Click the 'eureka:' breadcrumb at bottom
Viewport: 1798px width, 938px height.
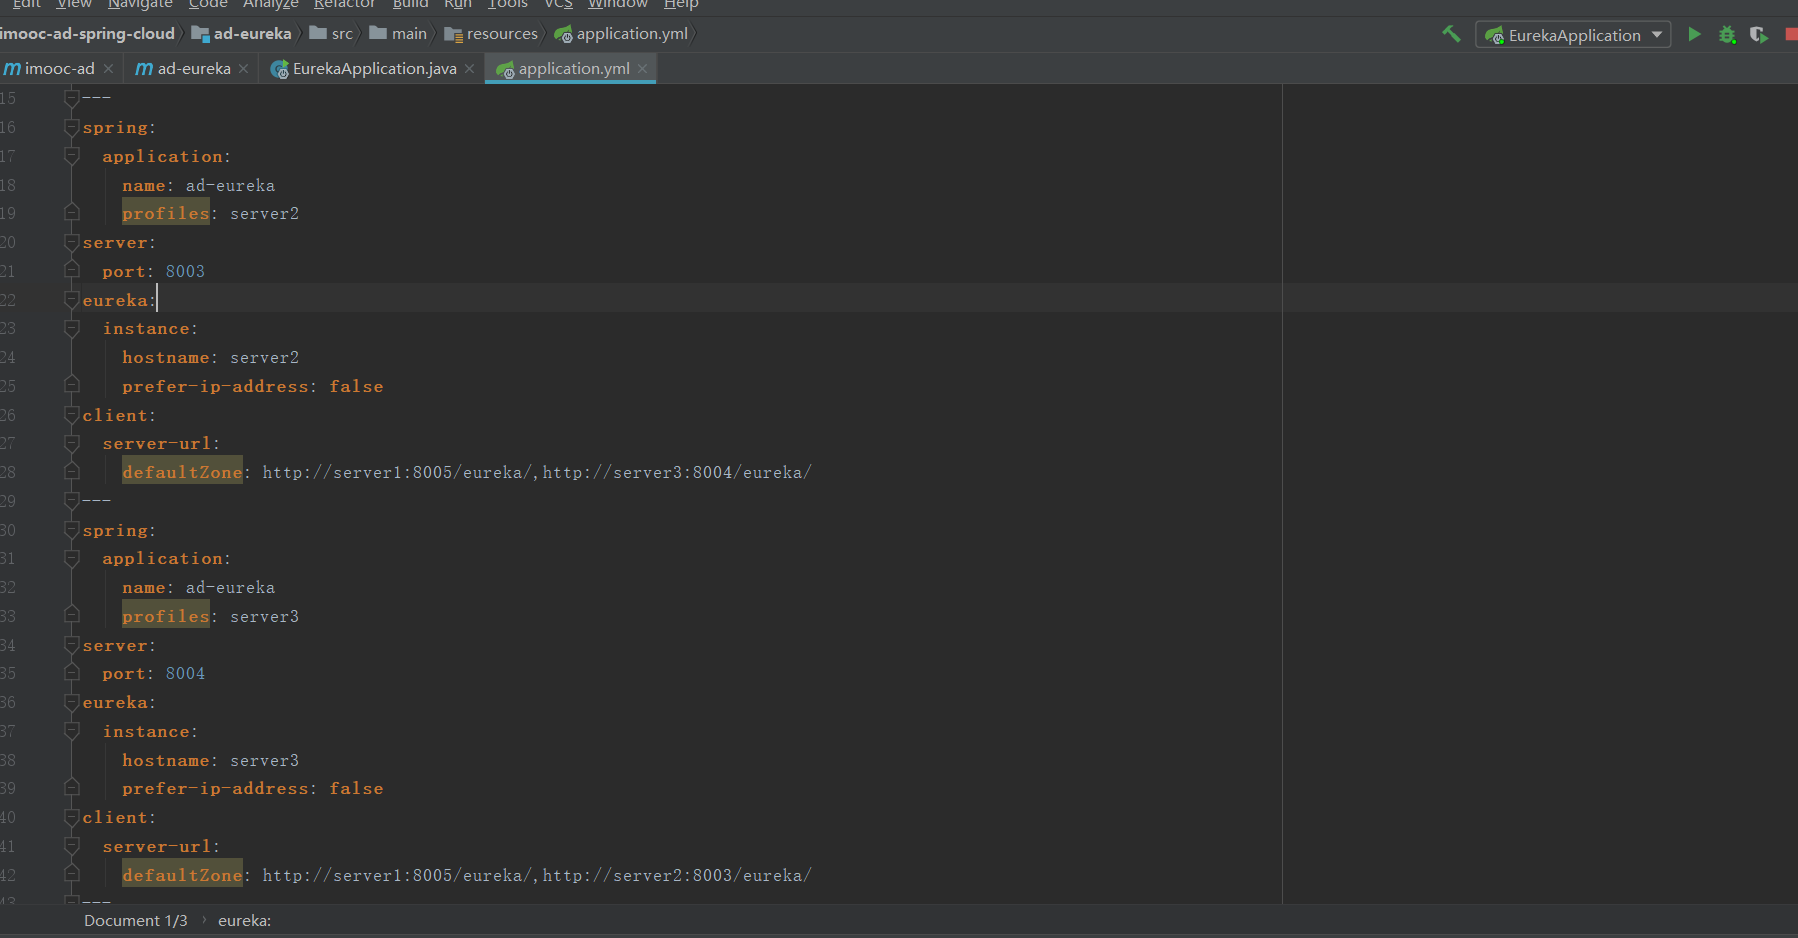(x=244, y=921)
